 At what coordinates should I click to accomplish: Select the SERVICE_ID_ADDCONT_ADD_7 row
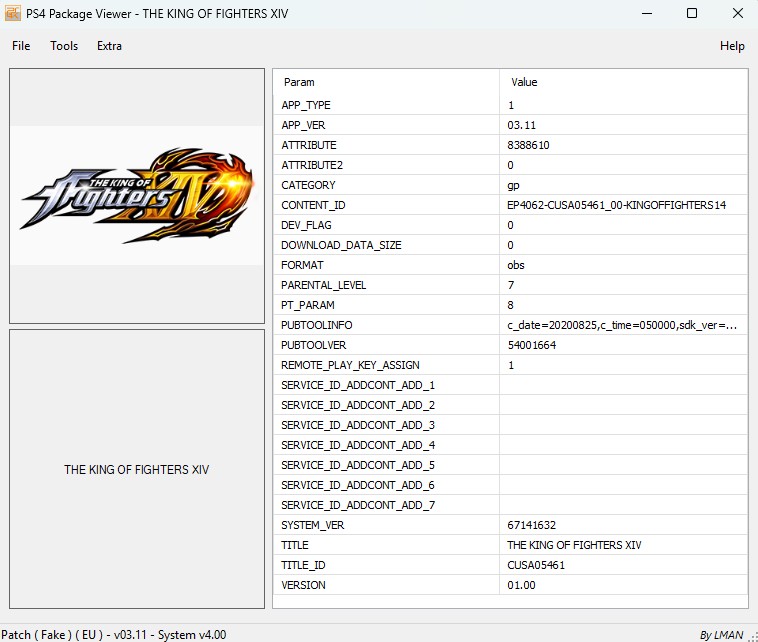coord(510,505)
